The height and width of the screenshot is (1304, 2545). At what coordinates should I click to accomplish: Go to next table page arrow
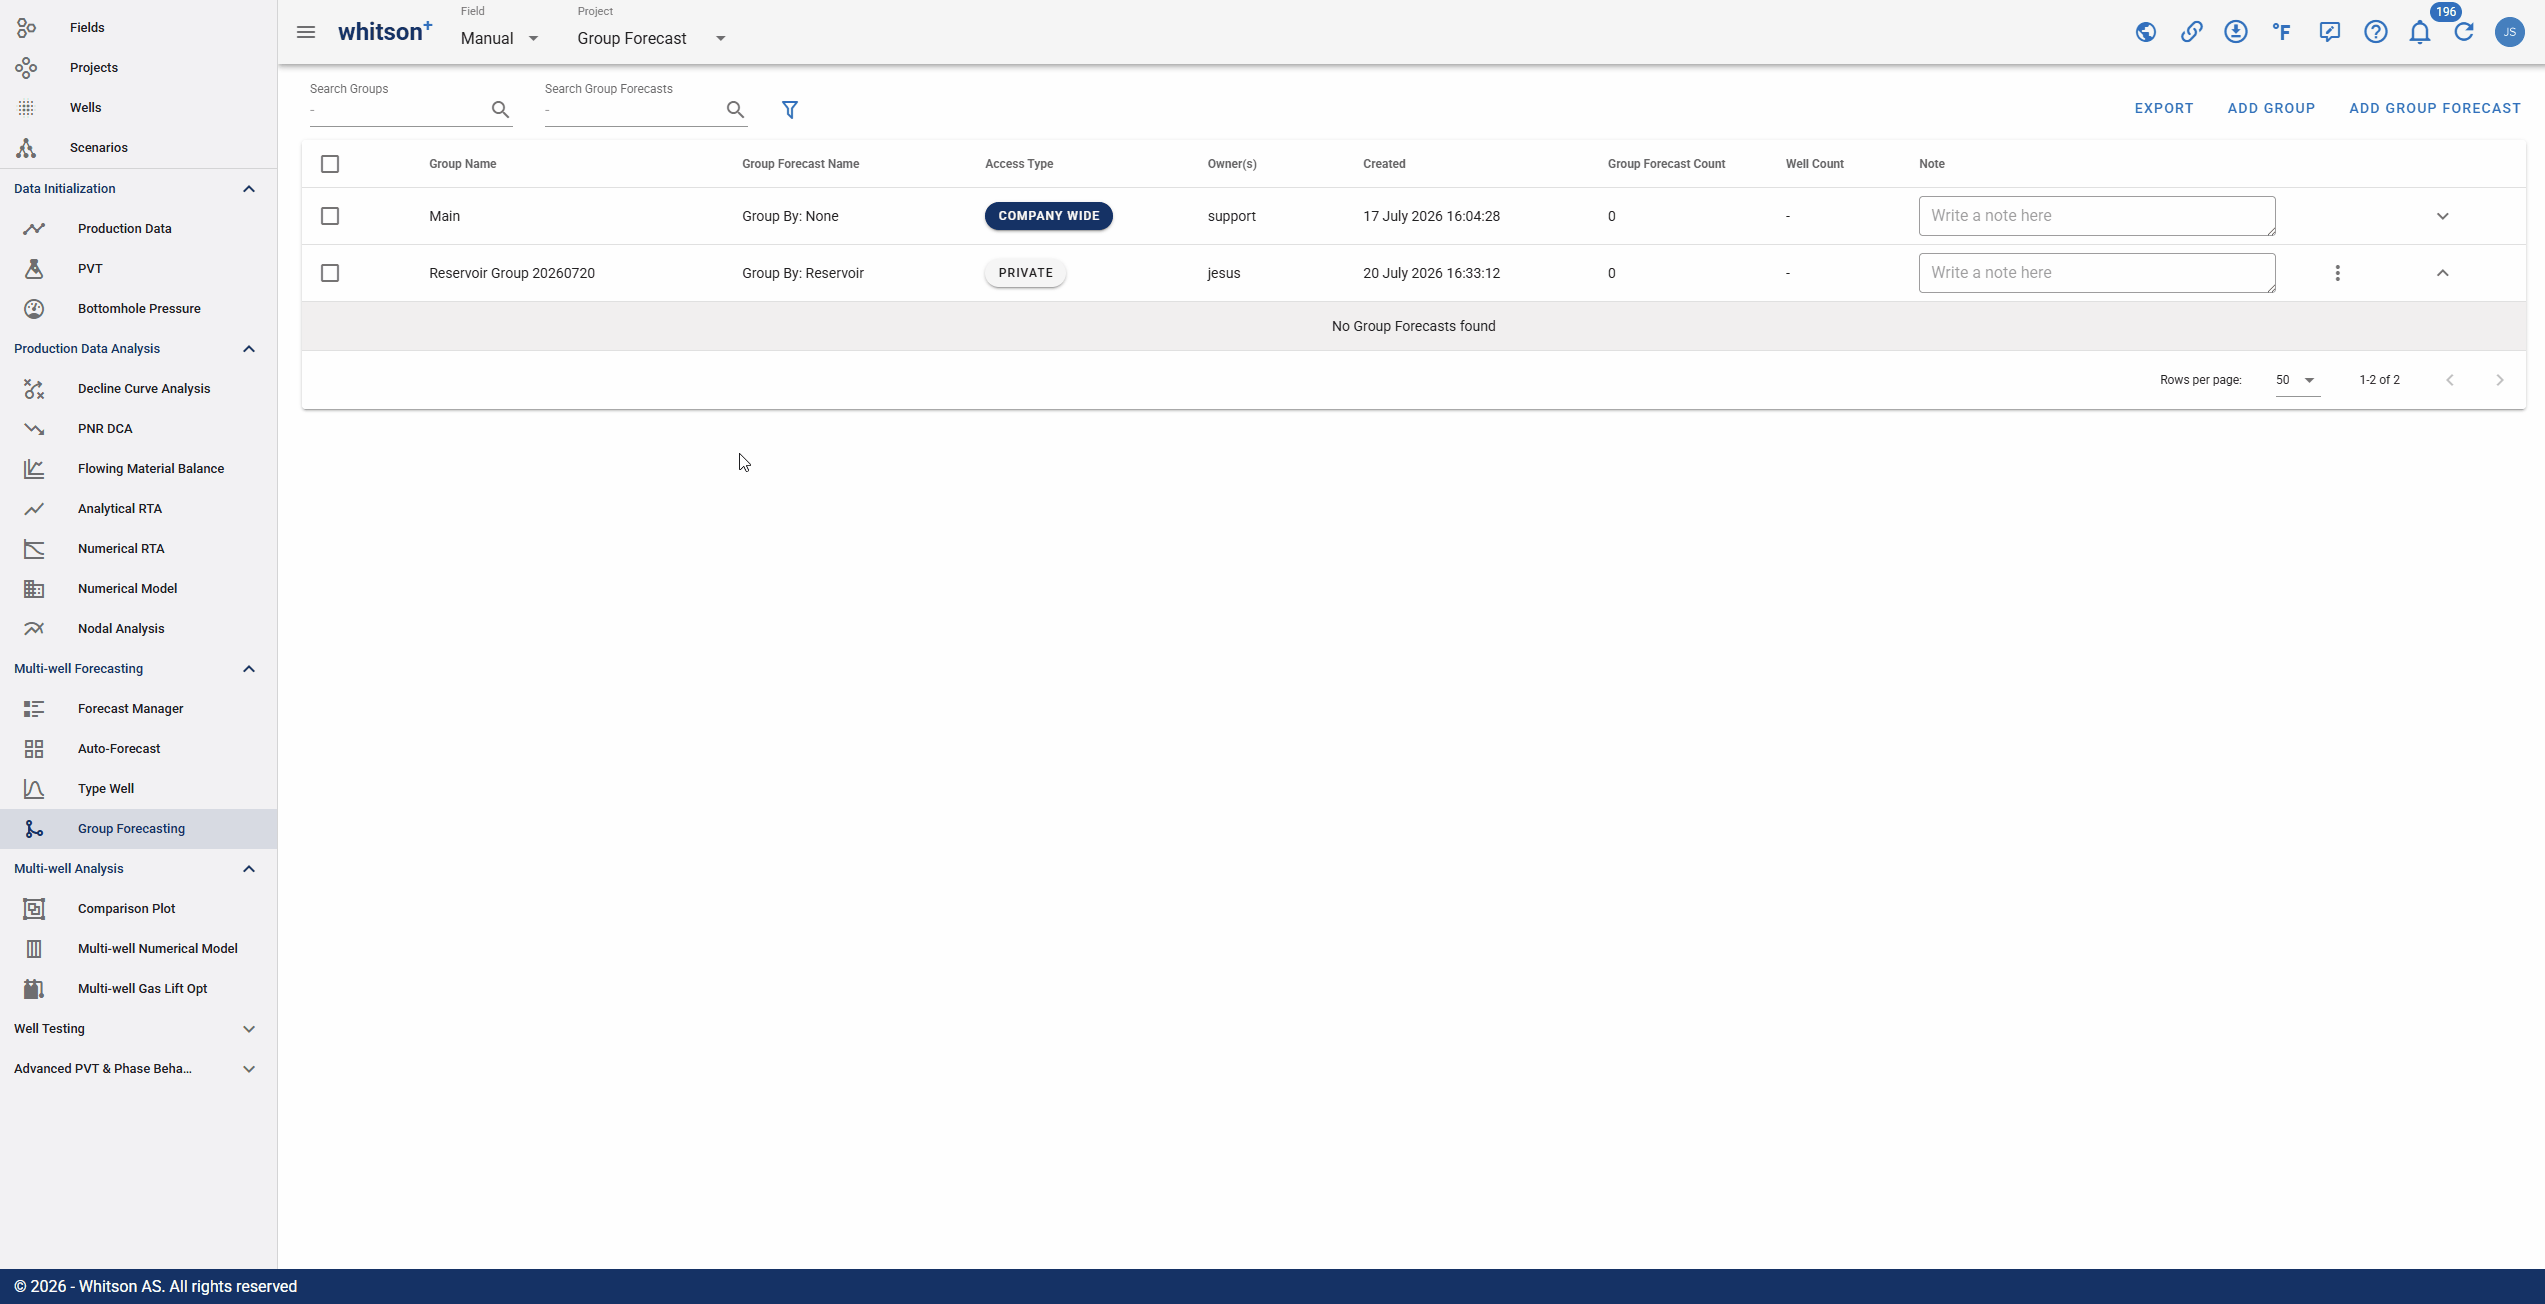click(2499, 380)
